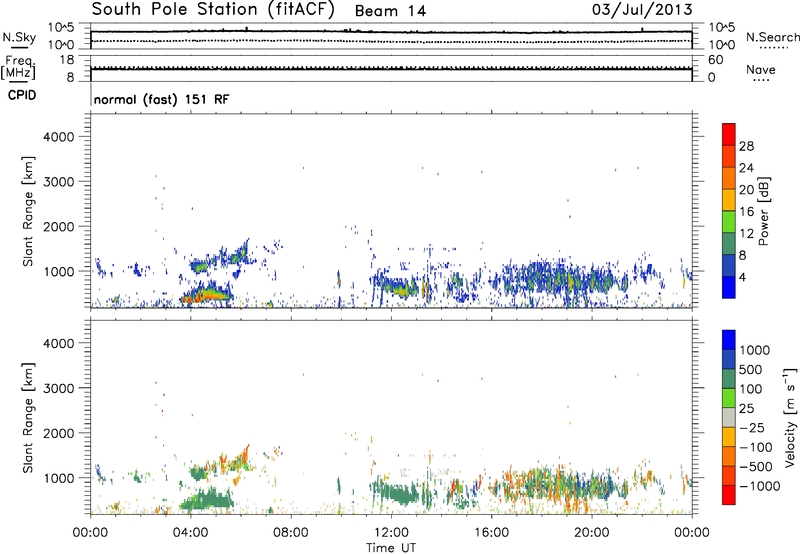Click the gray segment of velocity color bar
The height and width of the screenshot is (554, 800).
pos(729,418)
